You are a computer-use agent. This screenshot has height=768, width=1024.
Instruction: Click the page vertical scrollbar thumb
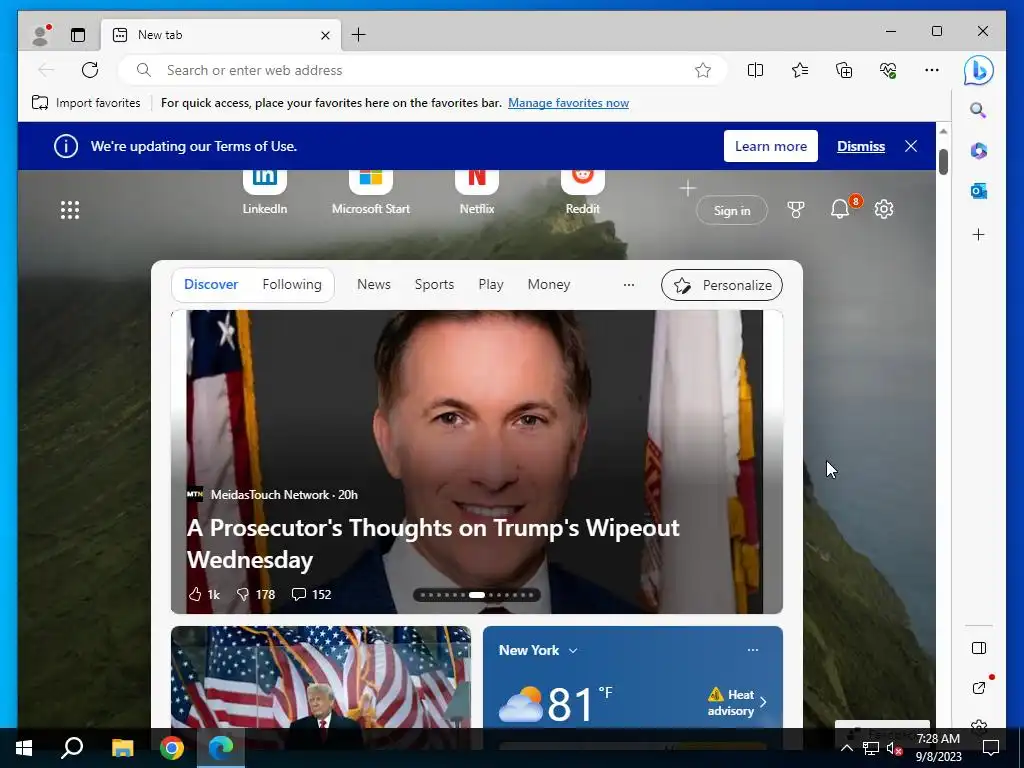pyautogui.click(x=943, y=161)
